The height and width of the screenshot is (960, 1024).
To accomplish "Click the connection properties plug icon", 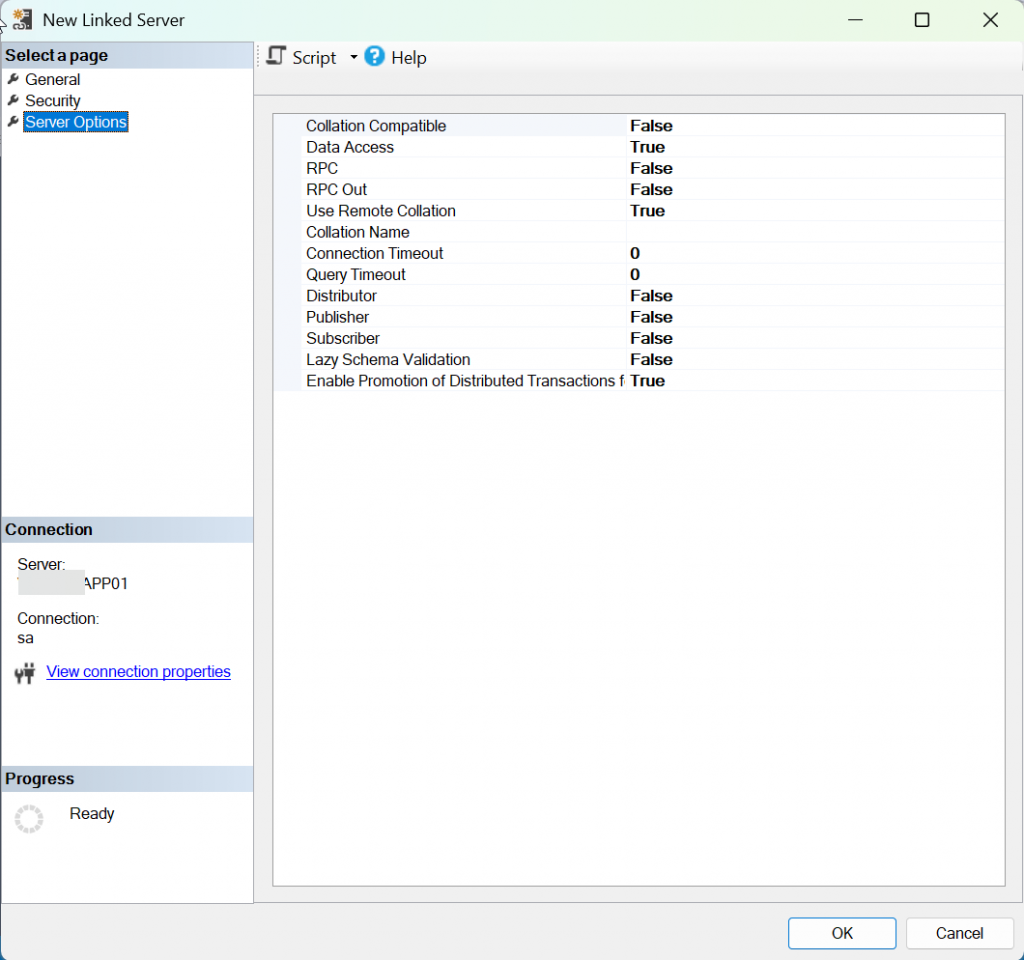I will 25,673.
